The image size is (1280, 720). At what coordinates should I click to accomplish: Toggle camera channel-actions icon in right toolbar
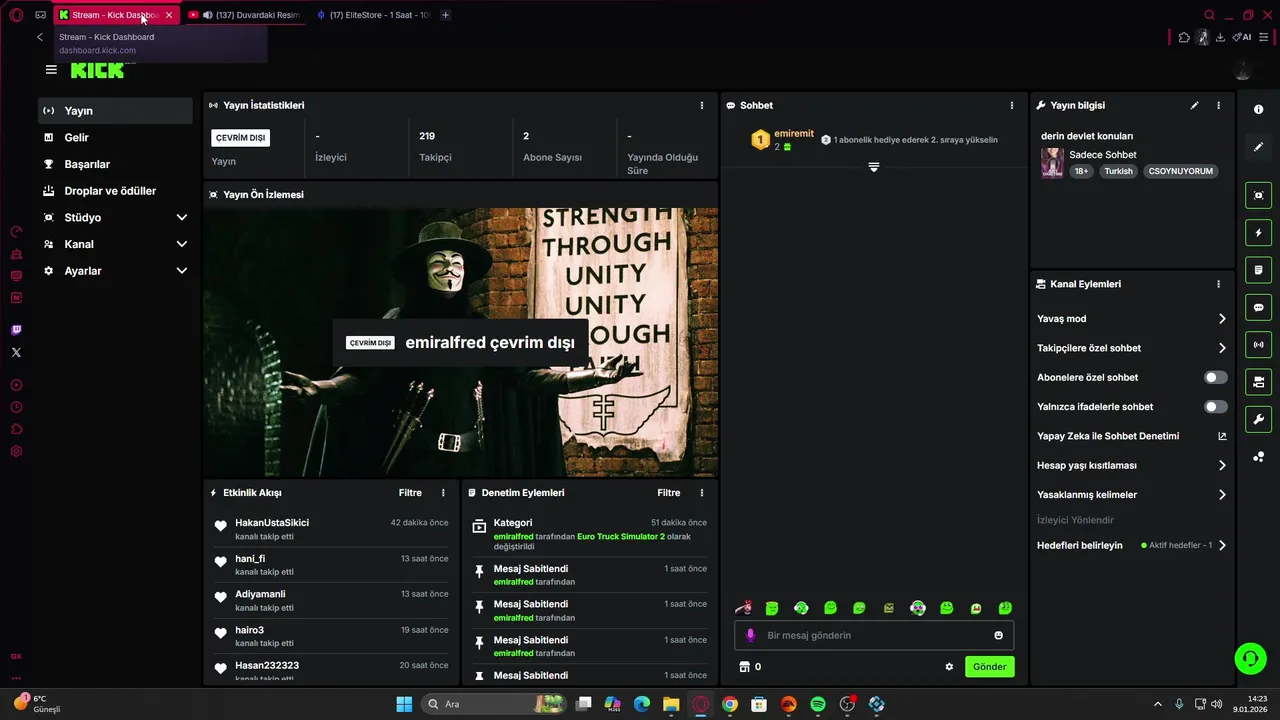(1258, 382)
